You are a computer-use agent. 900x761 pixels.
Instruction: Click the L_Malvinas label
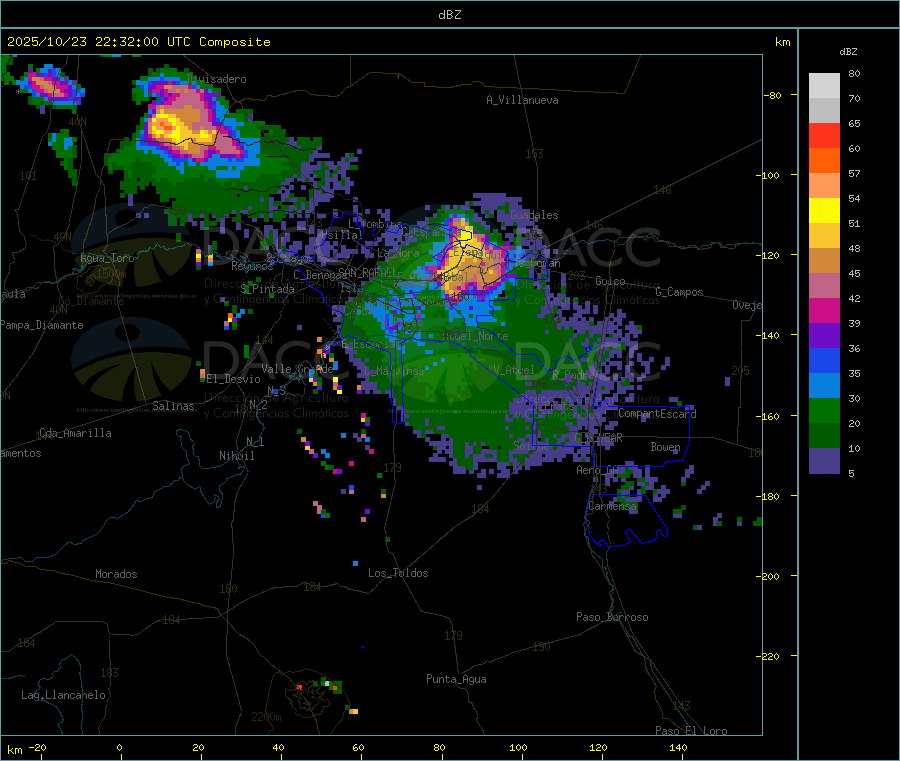(394, 371)
